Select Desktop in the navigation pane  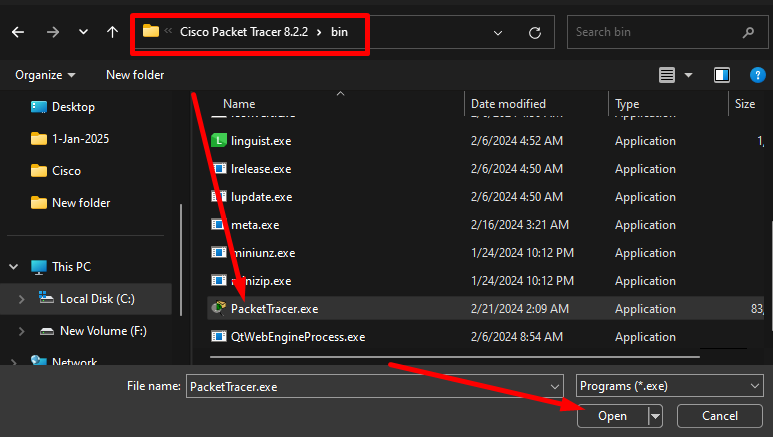73,107
